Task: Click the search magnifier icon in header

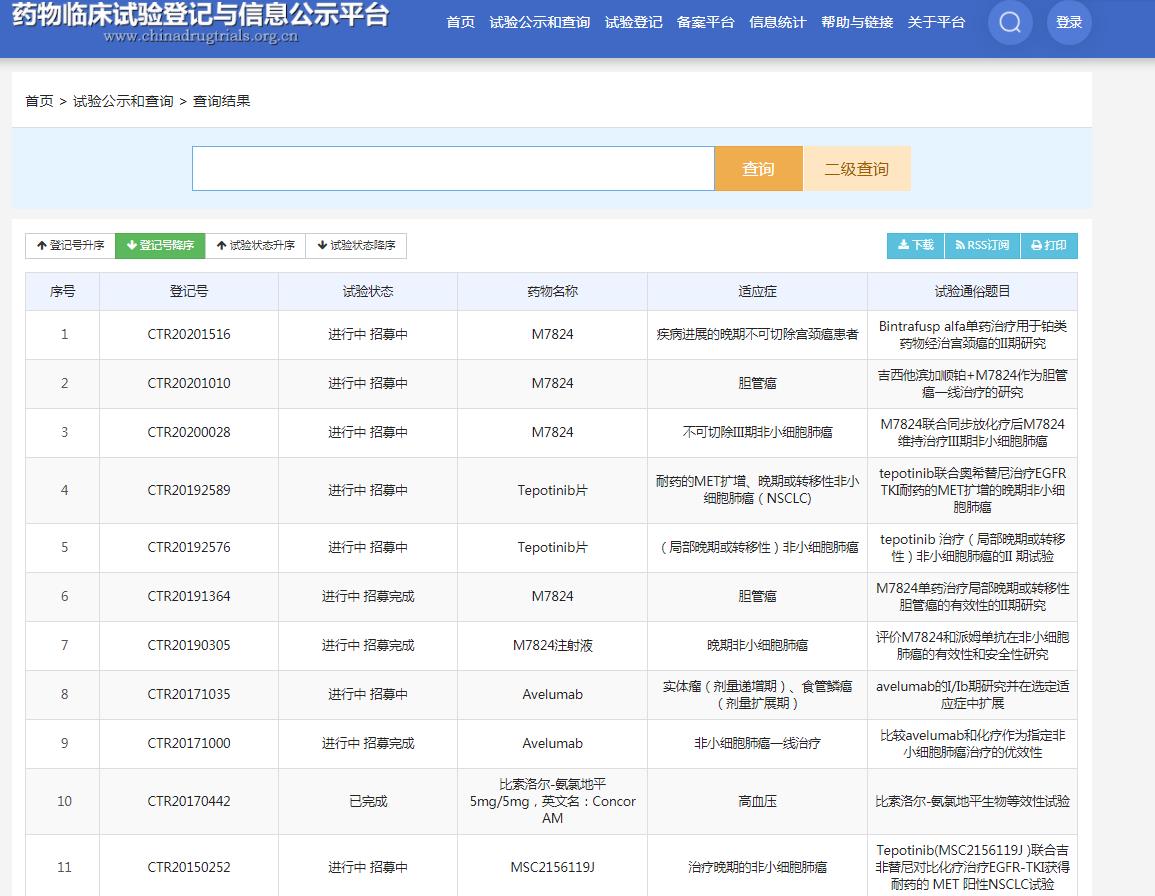Action: point(1010,22)
